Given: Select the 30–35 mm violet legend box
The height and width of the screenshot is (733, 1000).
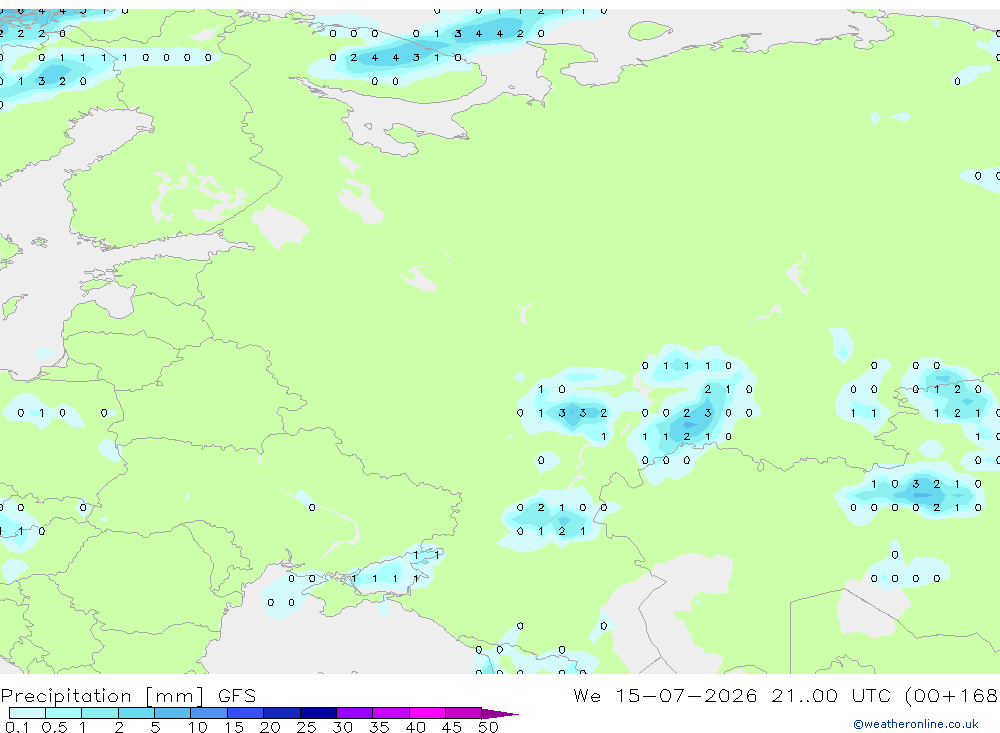Looking at the screenshot, I should pyautogui.click(x=355, y=713).
